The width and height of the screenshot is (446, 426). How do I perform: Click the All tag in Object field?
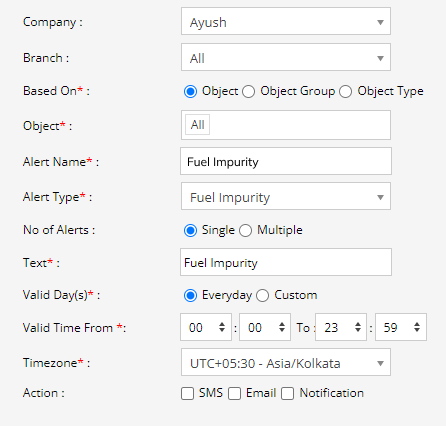pos(197,125)
